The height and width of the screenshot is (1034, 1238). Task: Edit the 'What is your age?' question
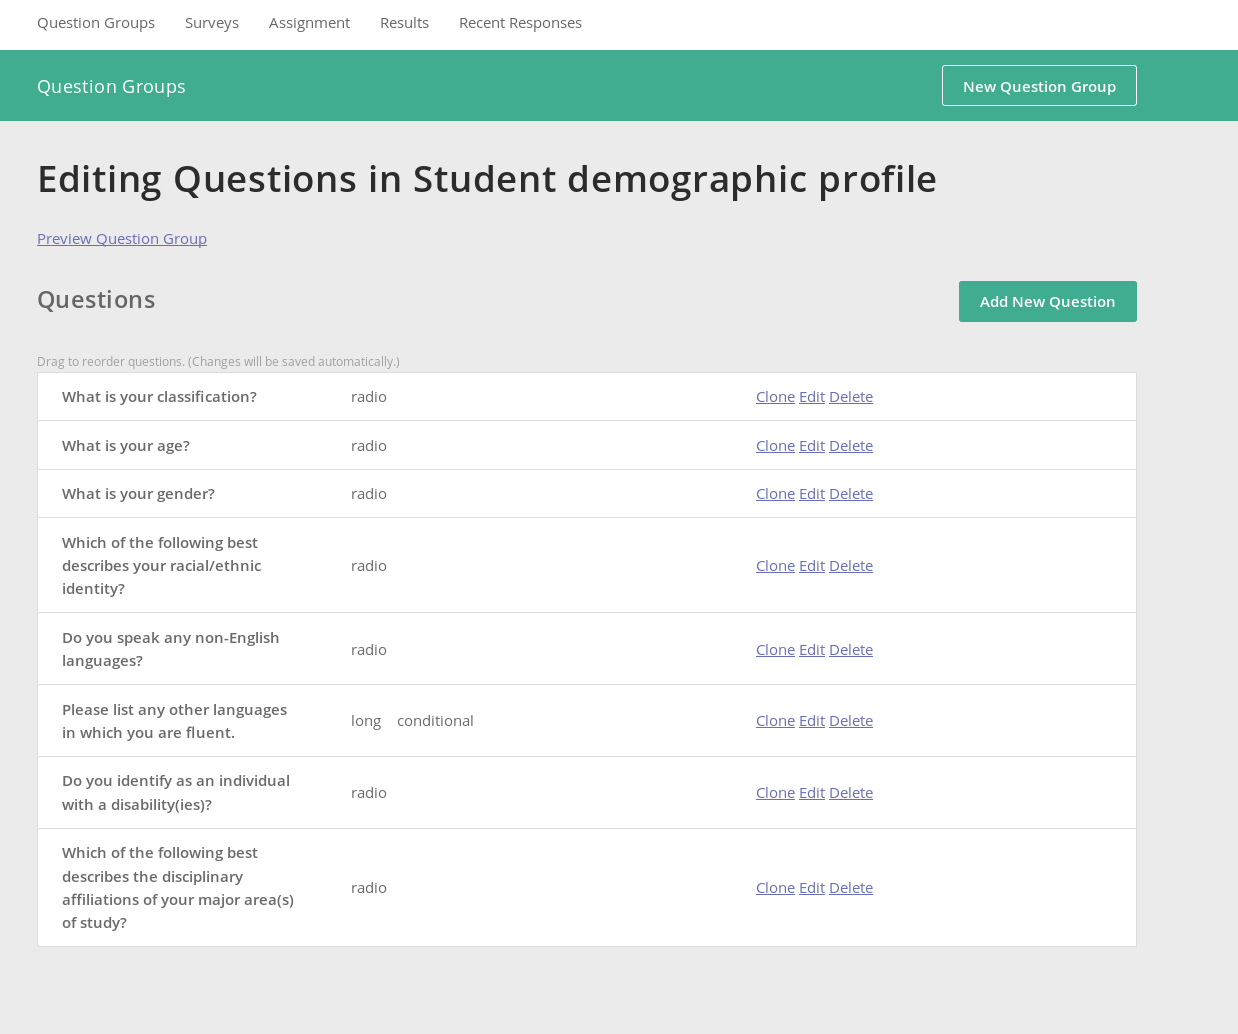[812, 445]
